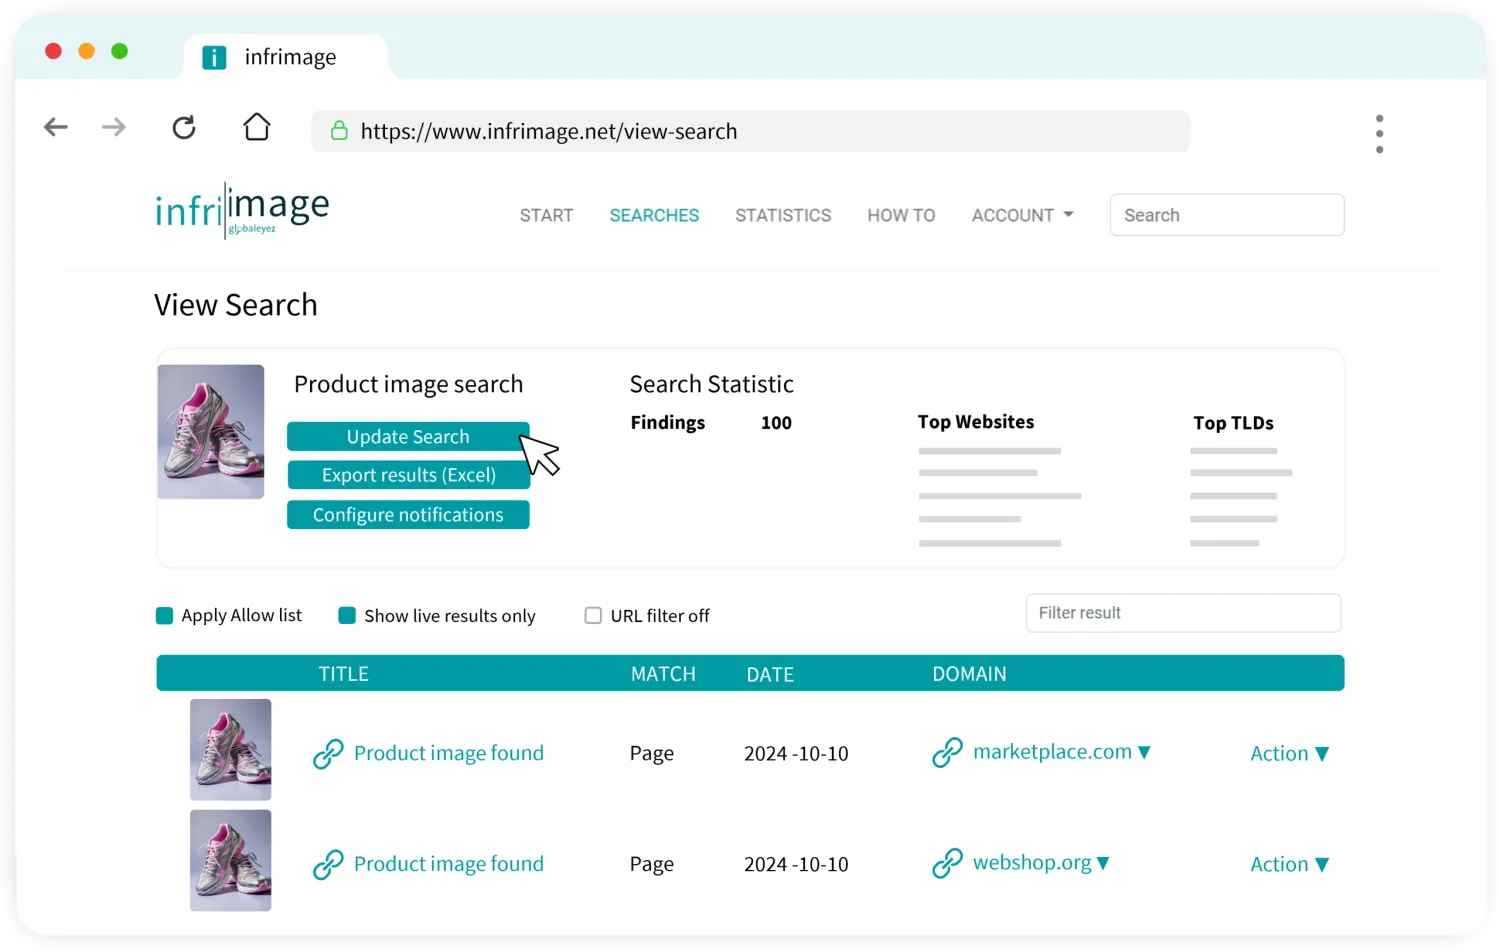Open the browser three-dot menu
Screen dimensions: 1500x952
click(1379, 133)
